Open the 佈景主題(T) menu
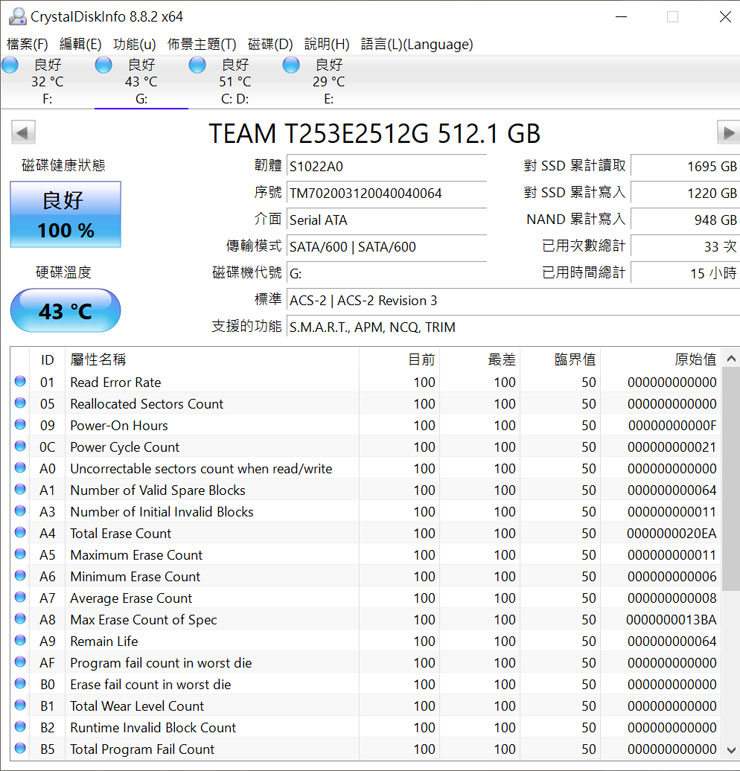 point(202,44)
